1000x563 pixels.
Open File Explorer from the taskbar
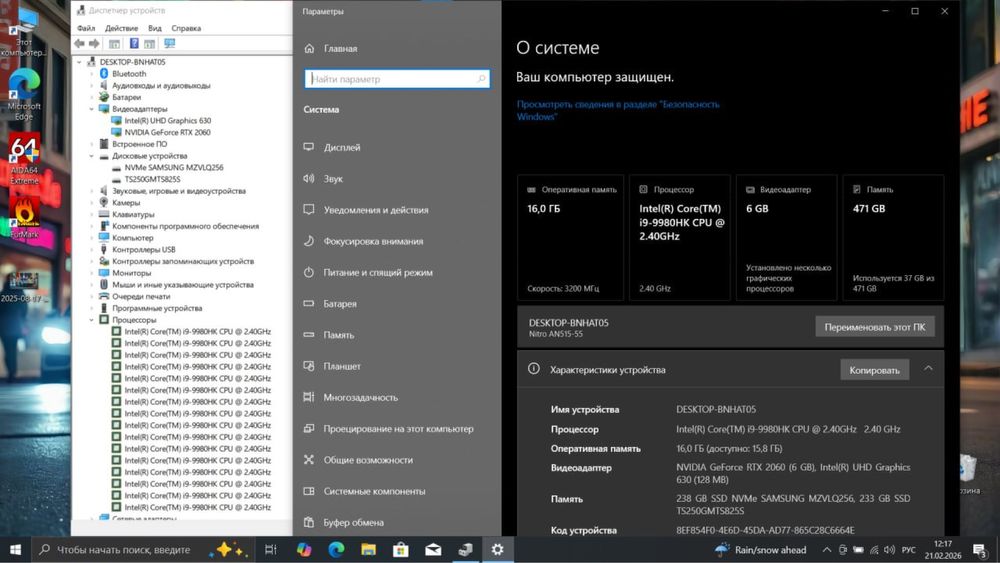[369, 550]
